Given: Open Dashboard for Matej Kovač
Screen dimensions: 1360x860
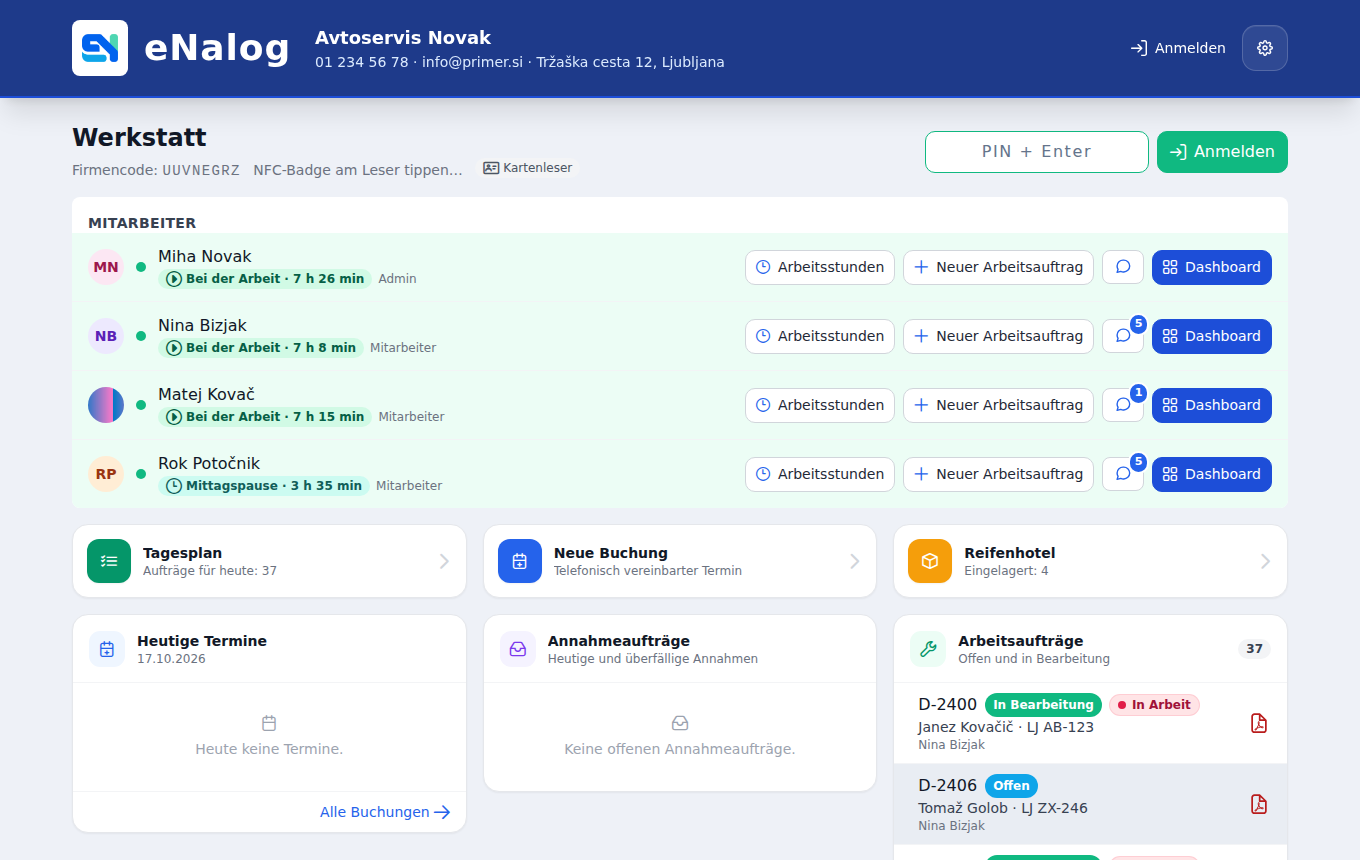Looking at the screenshot, I should pyautogui.click(x=1212, y=405).
